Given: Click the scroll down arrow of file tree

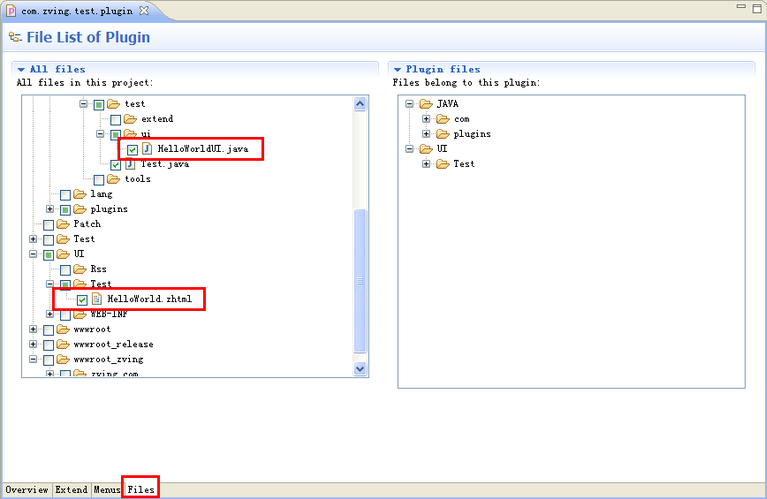Looking at the screenshot, I should [x=360, y=368].
